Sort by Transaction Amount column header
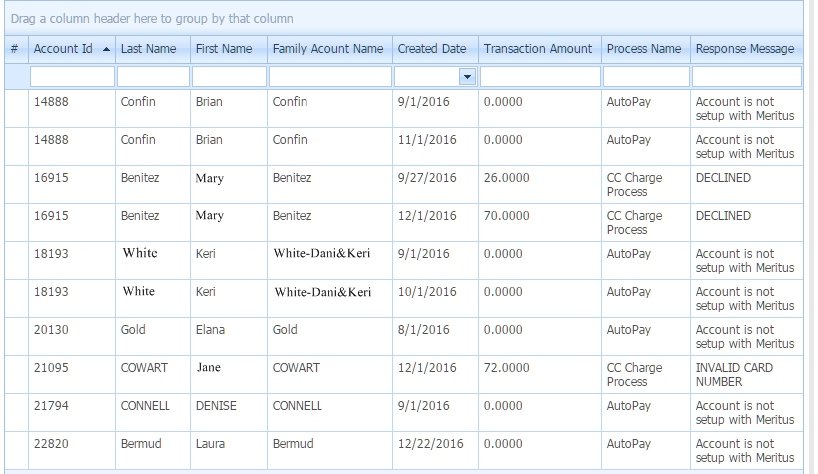 [540, 49]
